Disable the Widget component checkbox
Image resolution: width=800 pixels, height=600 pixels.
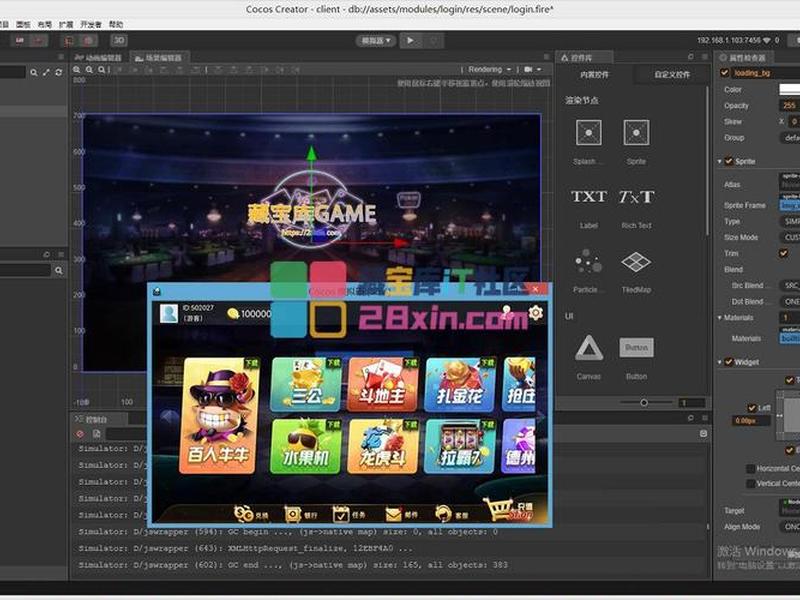pos(729,362)
